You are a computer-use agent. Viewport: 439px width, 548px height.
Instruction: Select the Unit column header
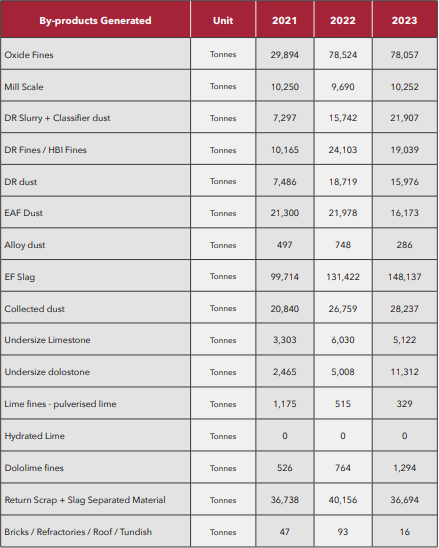[223, 20]
